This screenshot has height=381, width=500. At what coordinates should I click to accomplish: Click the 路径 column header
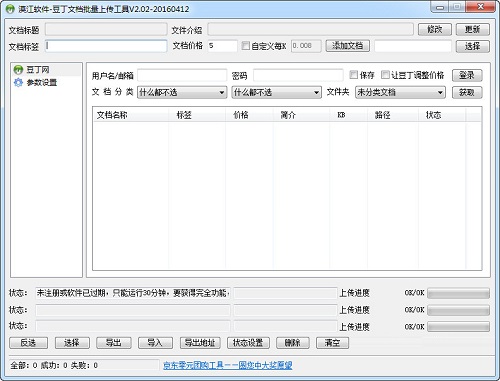click(393, 115)
